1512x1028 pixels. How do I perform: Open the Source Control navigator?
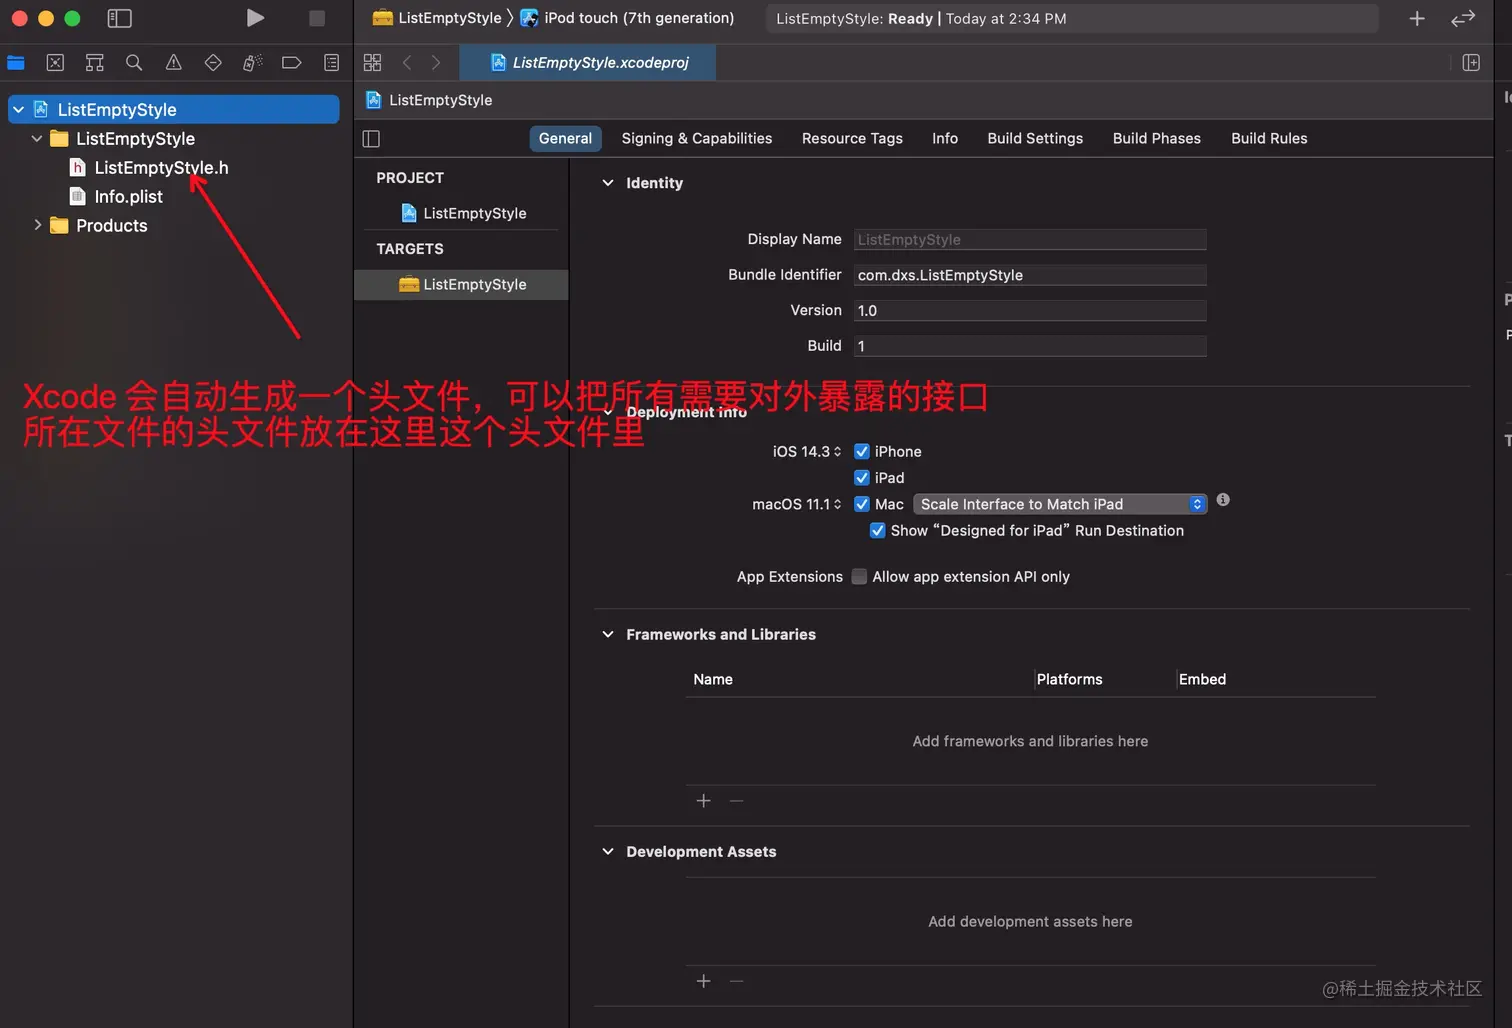55,63
